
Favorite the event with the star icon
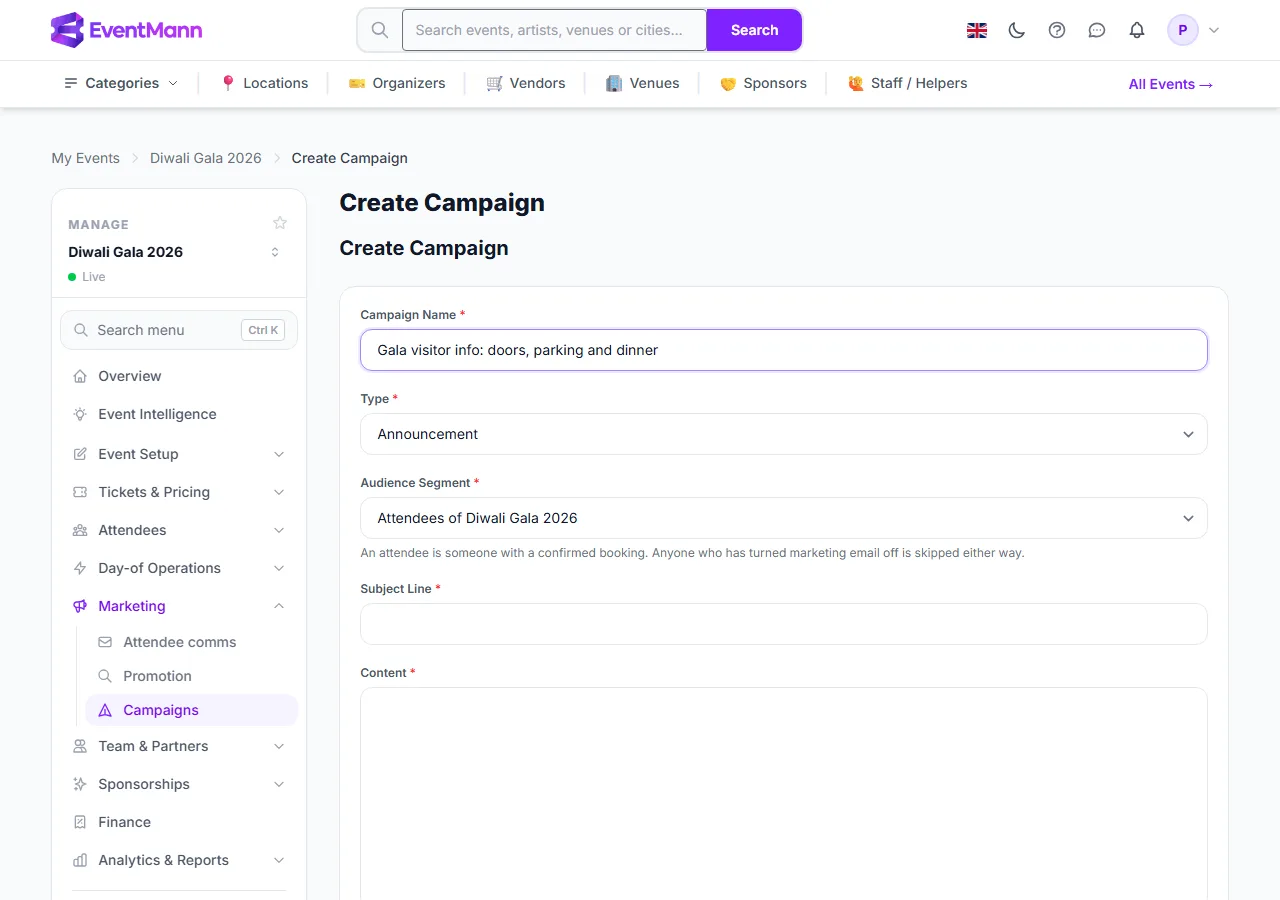coord(280,223)
